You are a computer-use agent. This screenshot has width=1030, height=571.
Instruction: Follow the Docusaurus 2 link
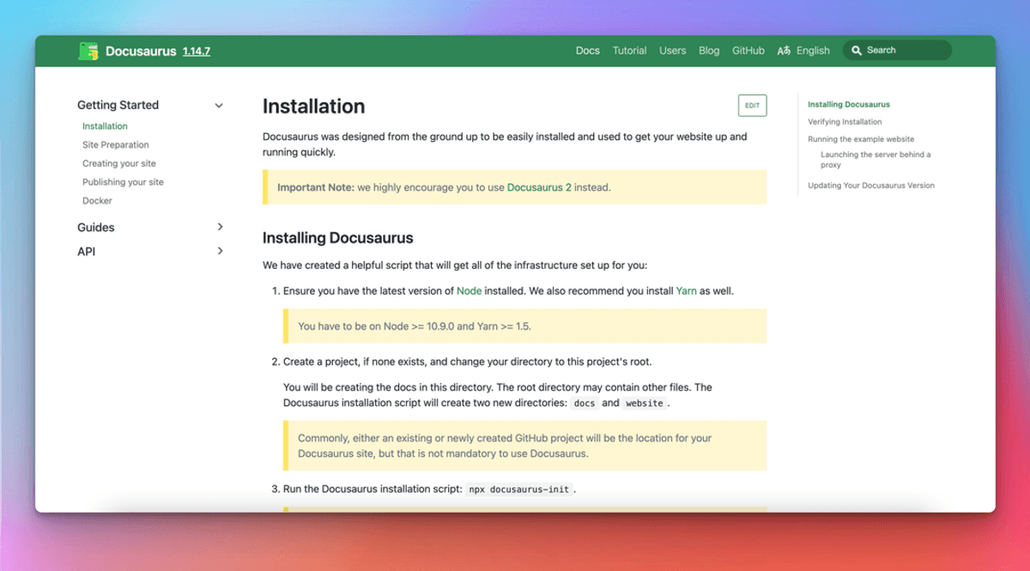point(539,187)
